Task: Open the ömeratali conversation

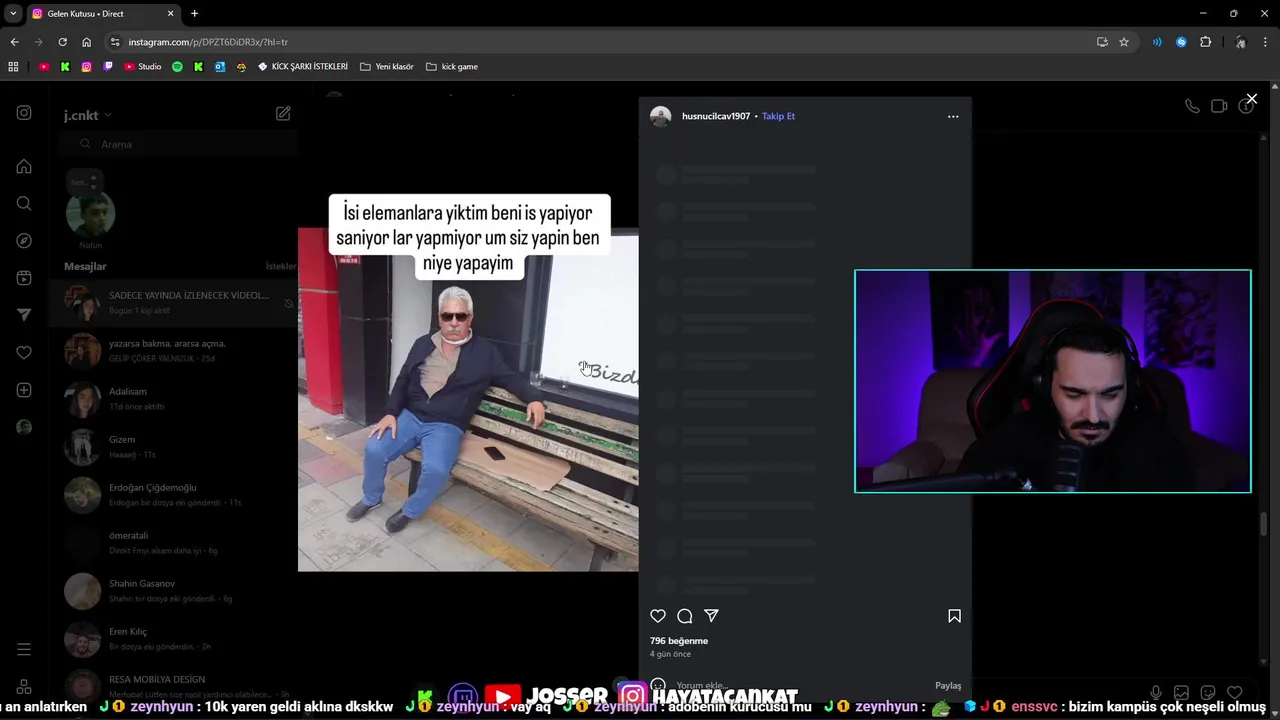Action: [173, 542]
